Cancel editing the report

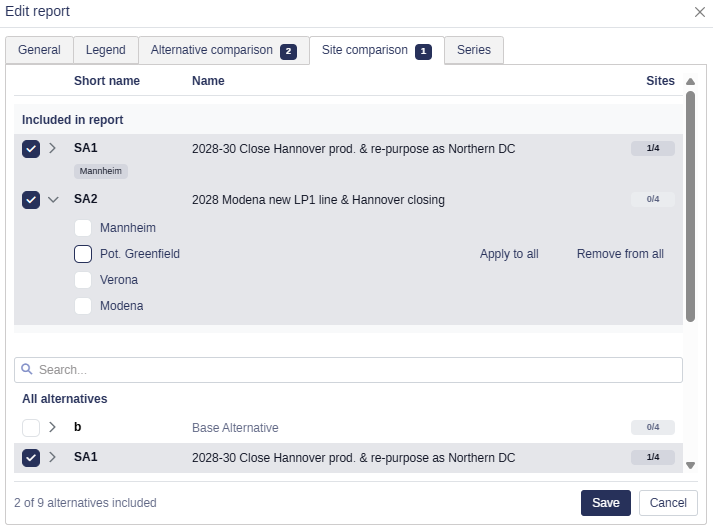pos(668,503)
